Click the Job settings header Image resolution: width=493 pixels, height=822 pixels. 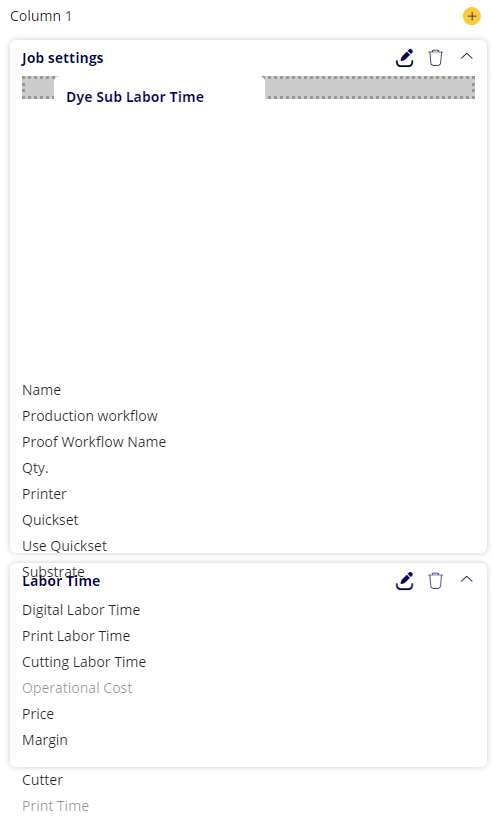point(62,58)
